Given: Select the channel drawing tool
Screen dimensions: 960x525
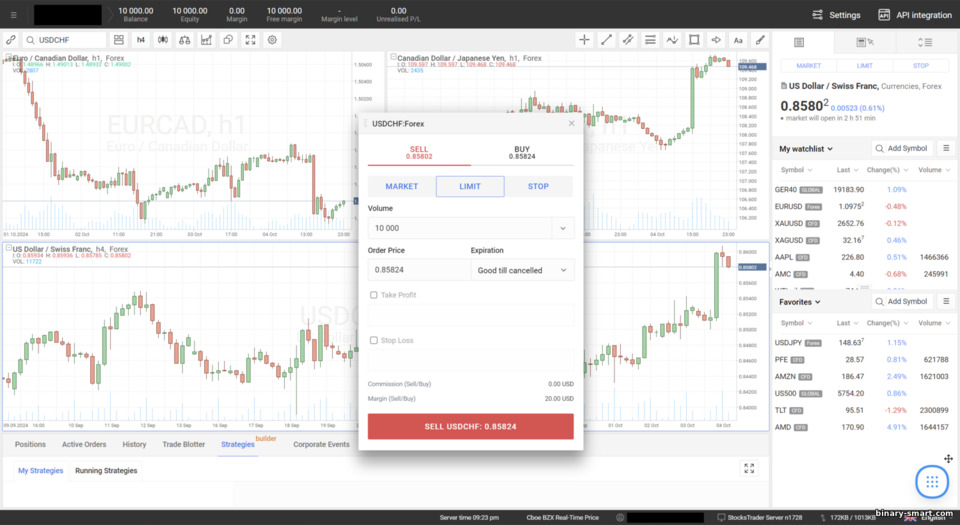Looking at the screenshot, I should (x=628, y=40).
